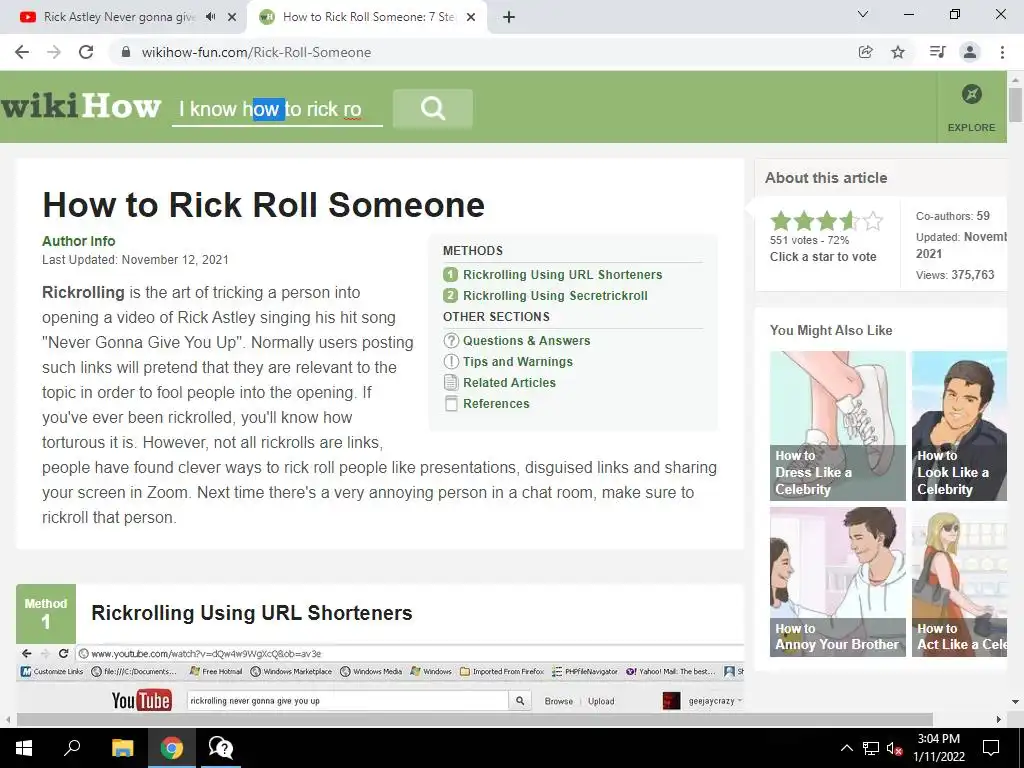
Task: Click the Tips and Warnings exclamation icon
Action: pyautogui.click(x=451, y=361)
